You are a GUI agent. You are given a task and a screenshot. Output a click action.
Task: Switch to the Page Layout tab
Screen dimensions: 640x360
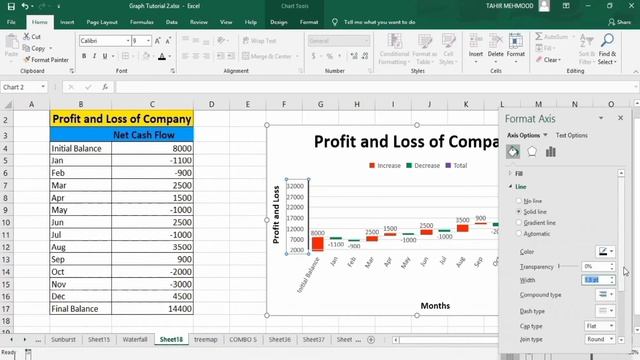click(102, 22)
